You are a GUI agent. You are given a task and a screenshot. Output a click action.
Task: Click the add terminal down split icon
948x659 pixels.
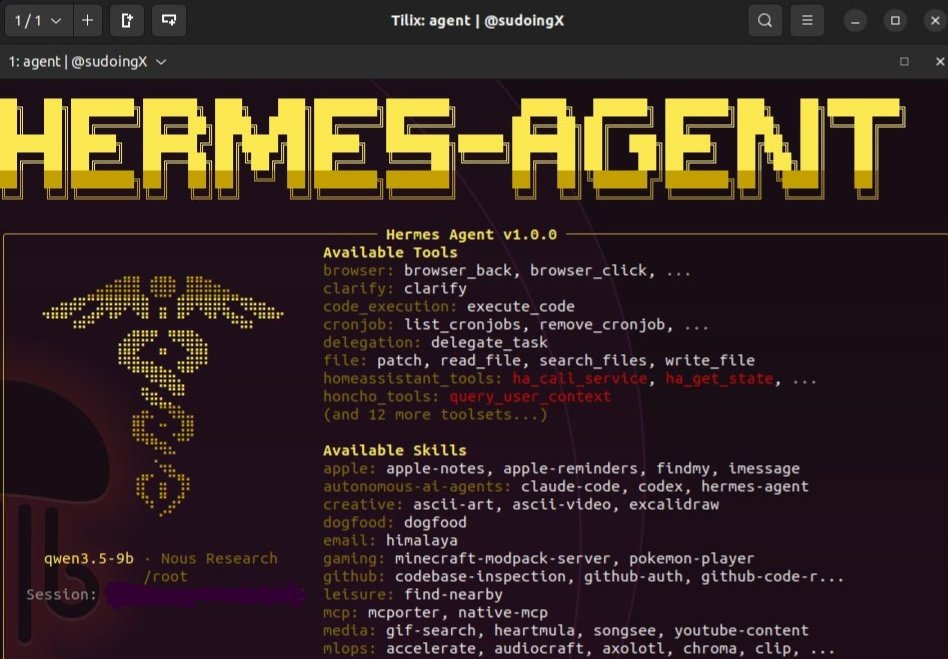click(x=169, y=21)
